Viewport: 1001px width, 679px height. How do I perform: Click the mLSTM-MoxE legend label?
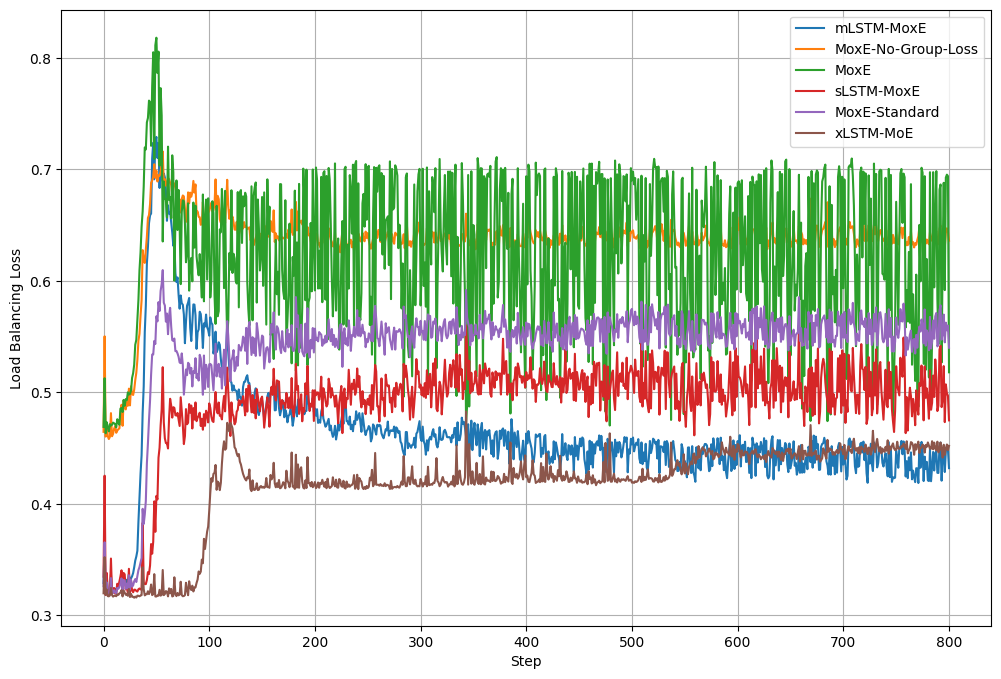880,28
